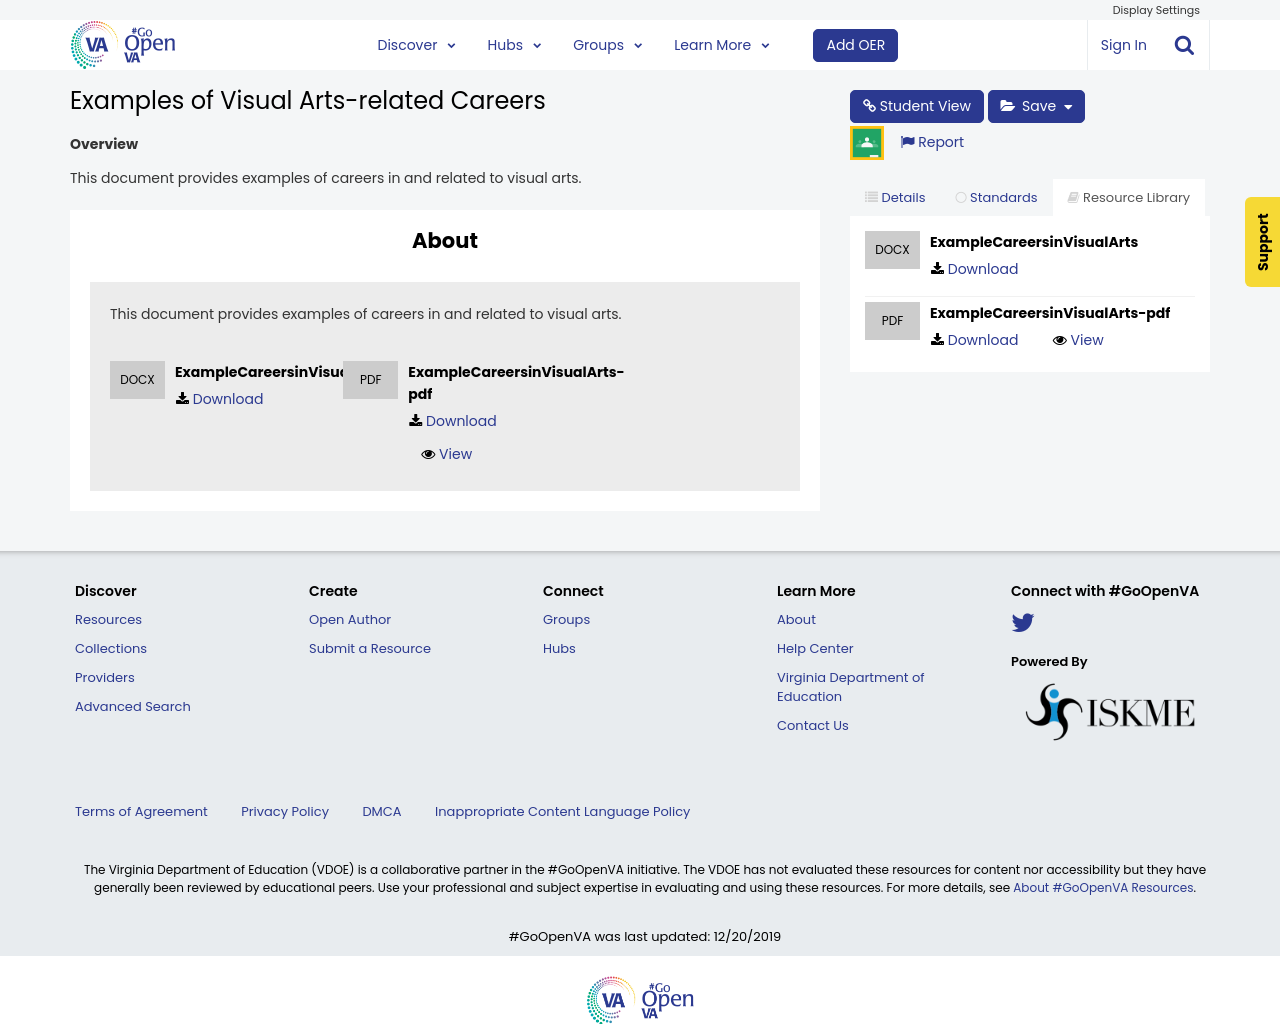Expand the Learn More menu chevron

pyautogui.click(x=764, y=44)
